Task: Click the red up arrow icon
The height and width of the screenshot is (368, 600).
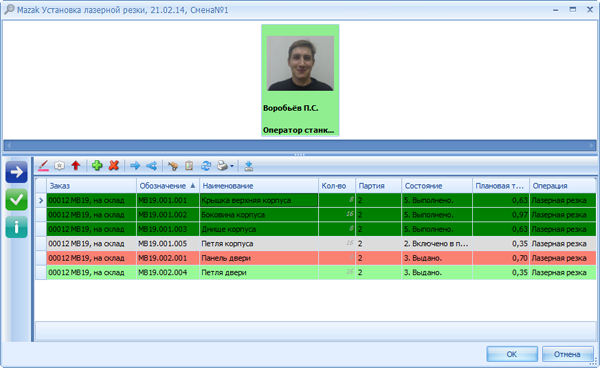Action: (x=76, y=165)
